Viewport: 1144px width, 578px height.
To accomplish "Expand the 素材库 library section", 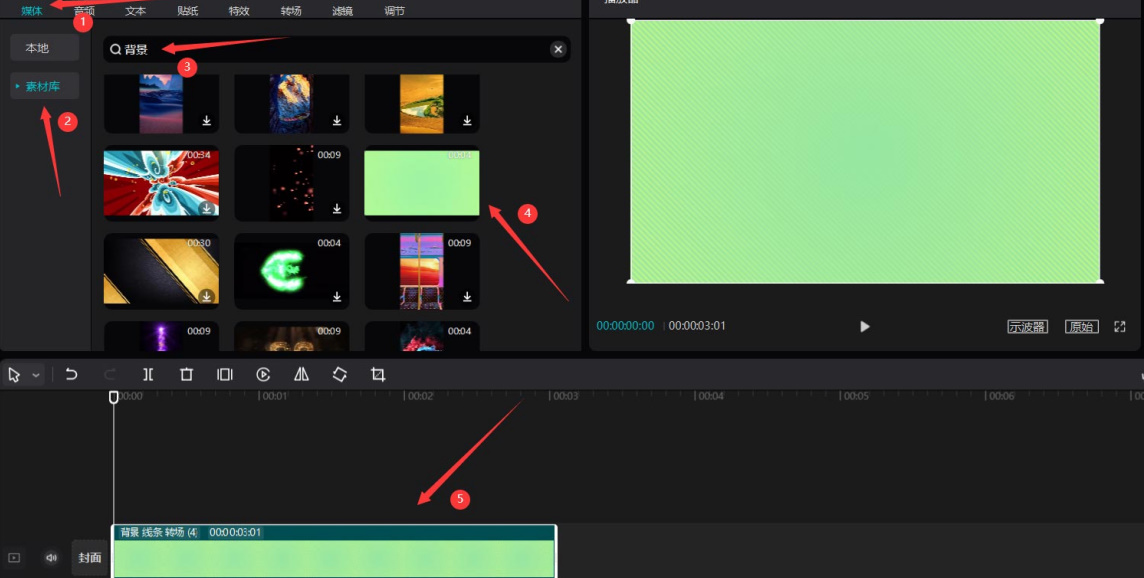I will coord(44,87).
